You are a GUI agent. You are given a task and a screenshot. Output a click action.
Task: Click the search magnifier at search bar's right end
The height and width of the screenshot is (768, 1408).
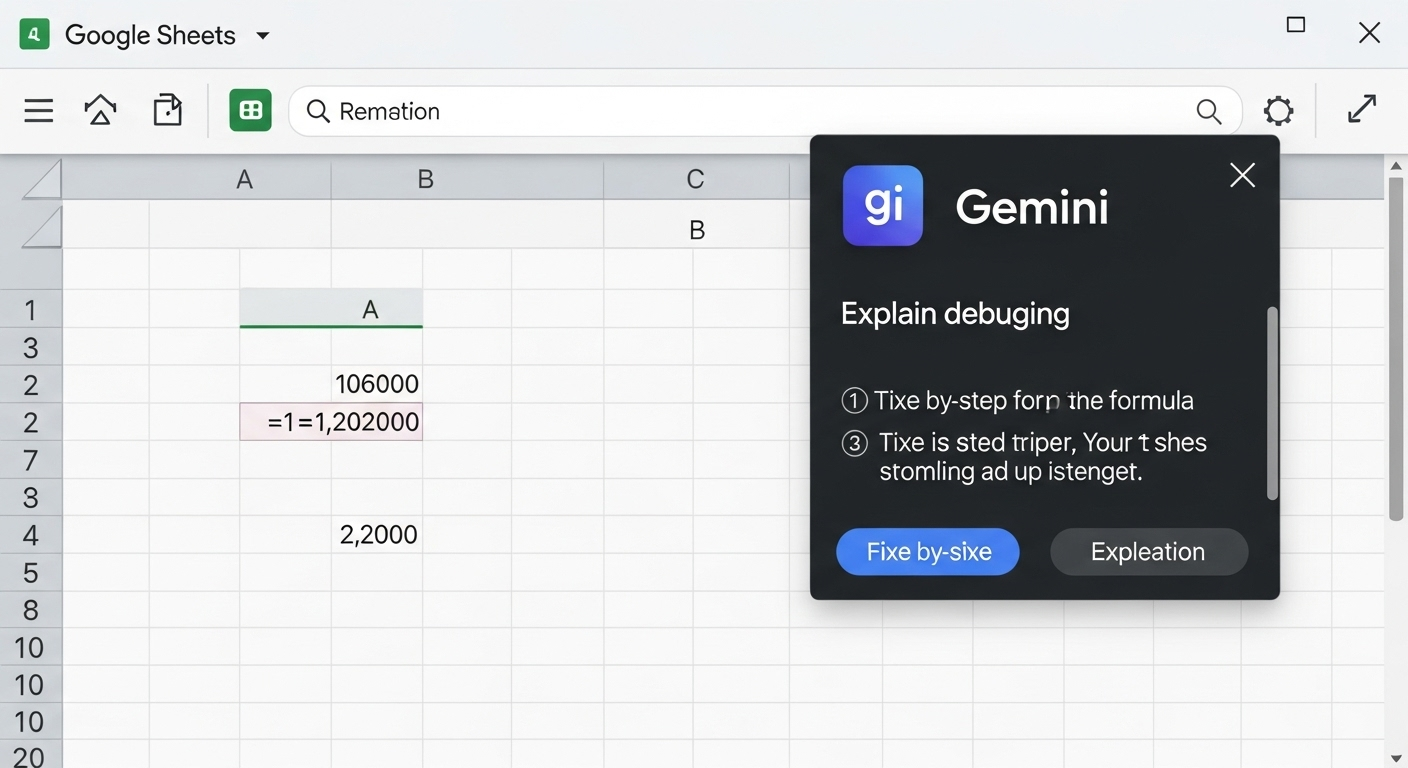[1209, 112]
